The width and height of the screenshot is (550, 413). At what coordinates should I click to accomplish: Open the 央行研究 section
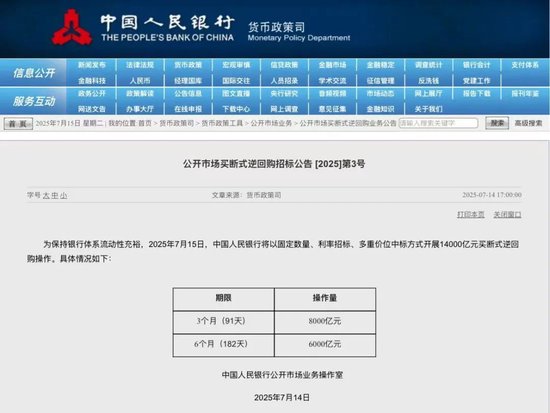(284, 93)
